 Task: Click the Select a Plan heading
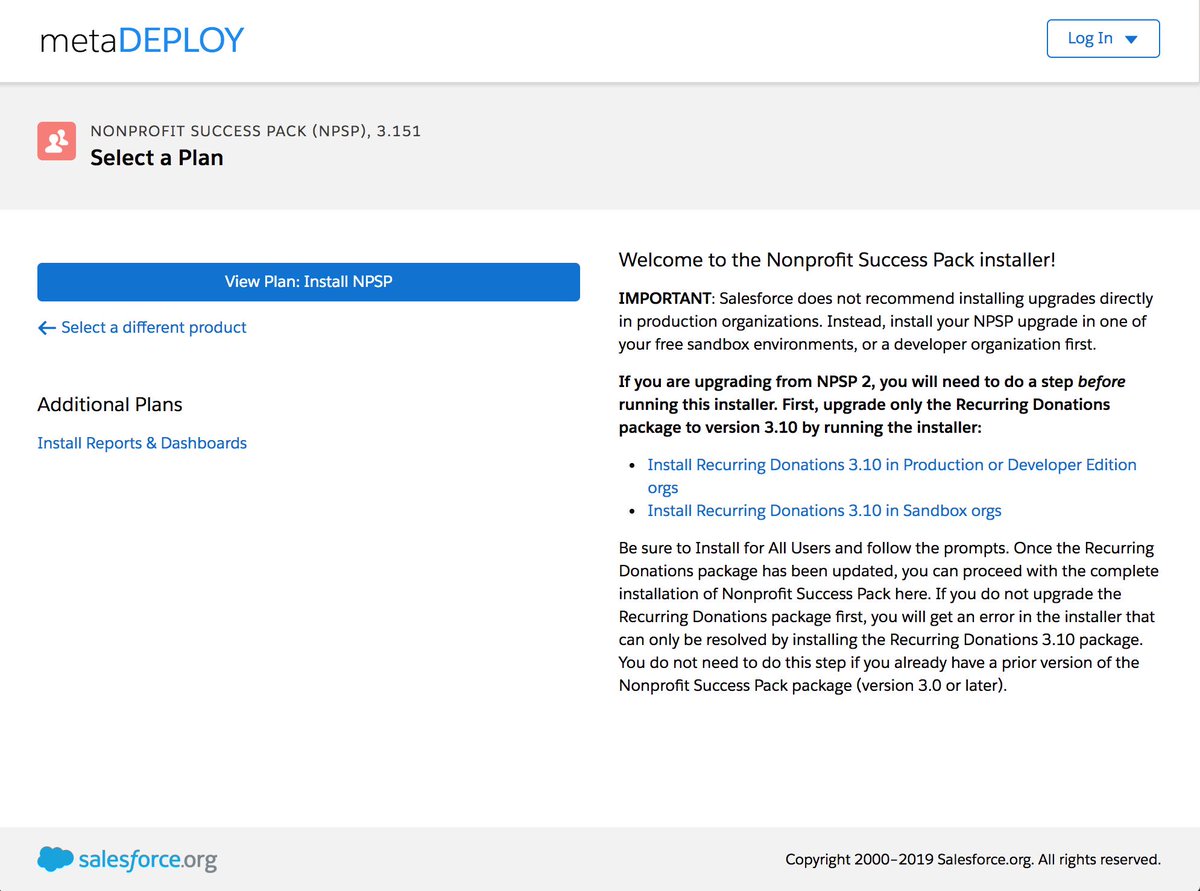point(157,158)
